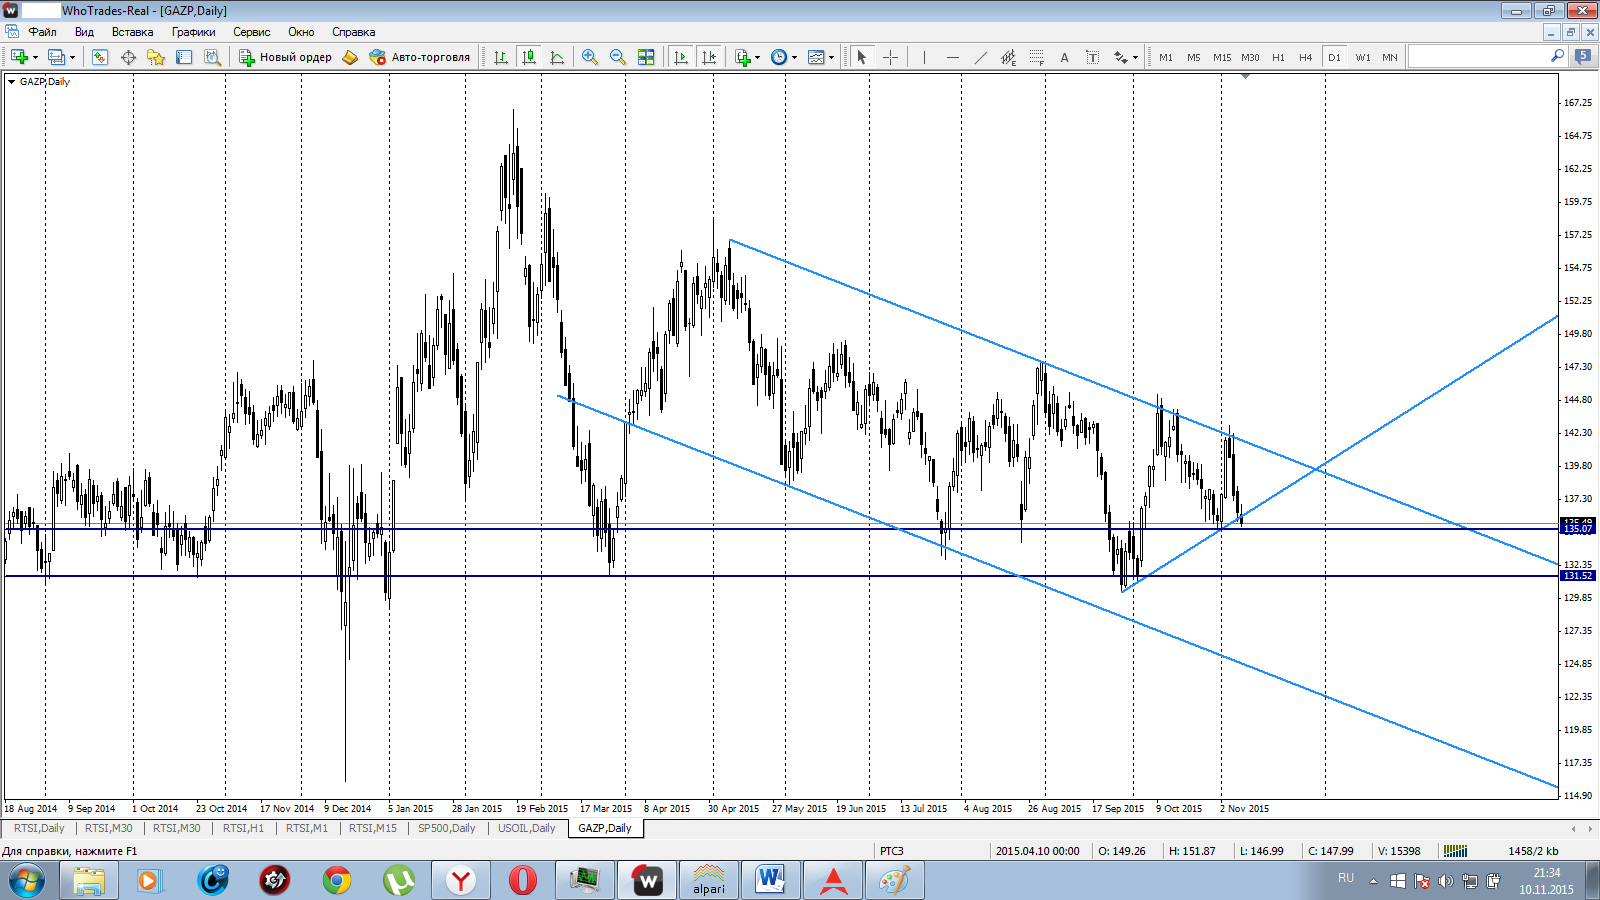Open the new chart toolbar button
The height and width of the screenshot is (900, 1600).
pyautogui.click(x=20, y=57)
